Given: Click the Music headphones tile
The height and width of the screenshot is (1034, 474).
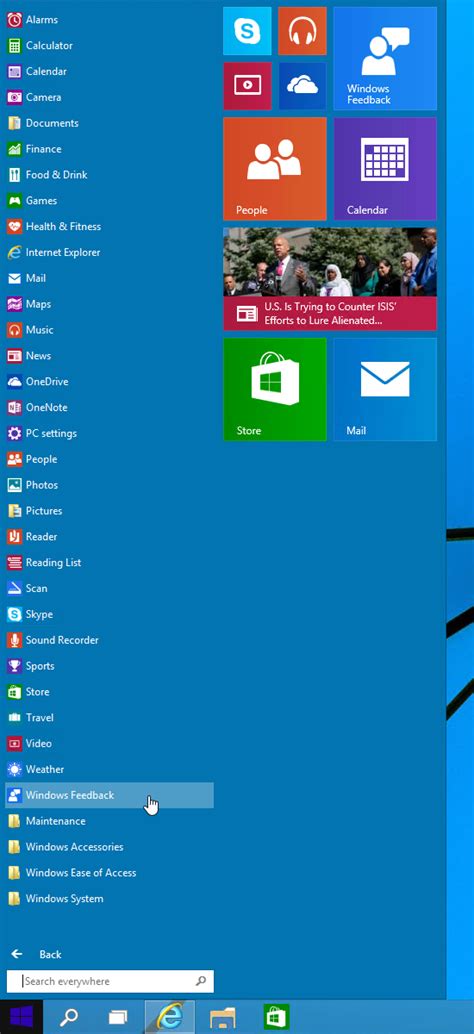Looking at the screenshot, I should pos(302,31).
